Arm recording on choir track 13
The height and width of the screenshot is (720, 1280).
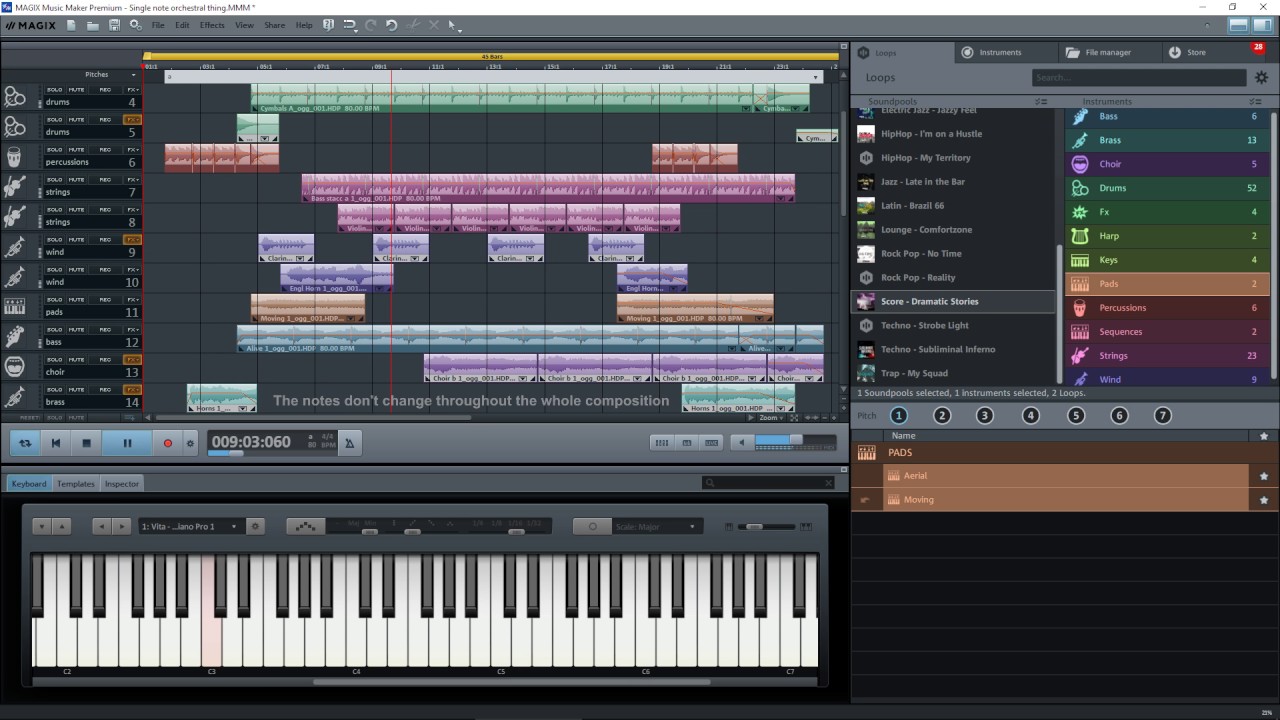[105, 360]
